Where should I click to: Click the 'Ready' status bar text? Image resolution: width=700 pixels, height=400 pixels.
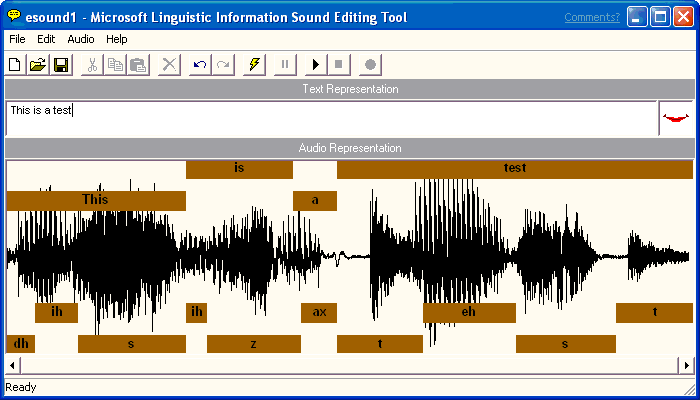(21, 387)
